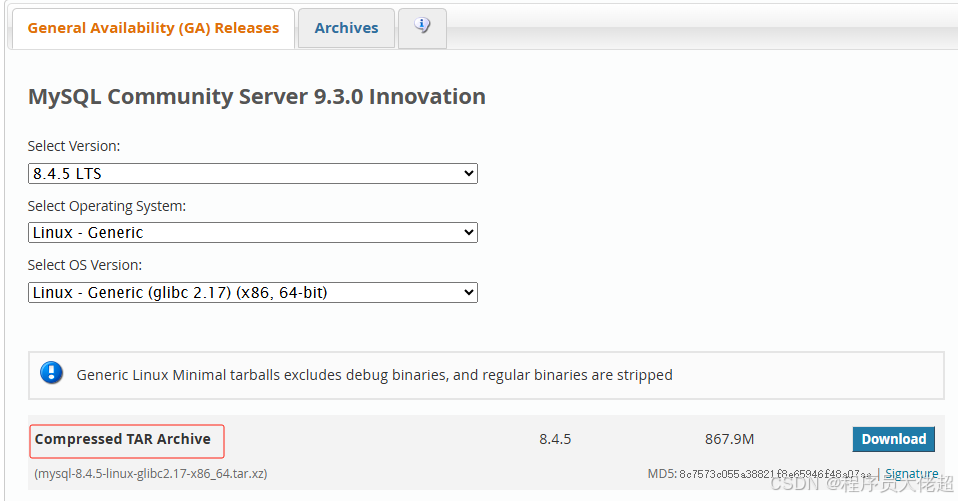Open the info icon tab
Image resolution: width=958 pixels, height=501 pixels.
[x=422, y=28]
